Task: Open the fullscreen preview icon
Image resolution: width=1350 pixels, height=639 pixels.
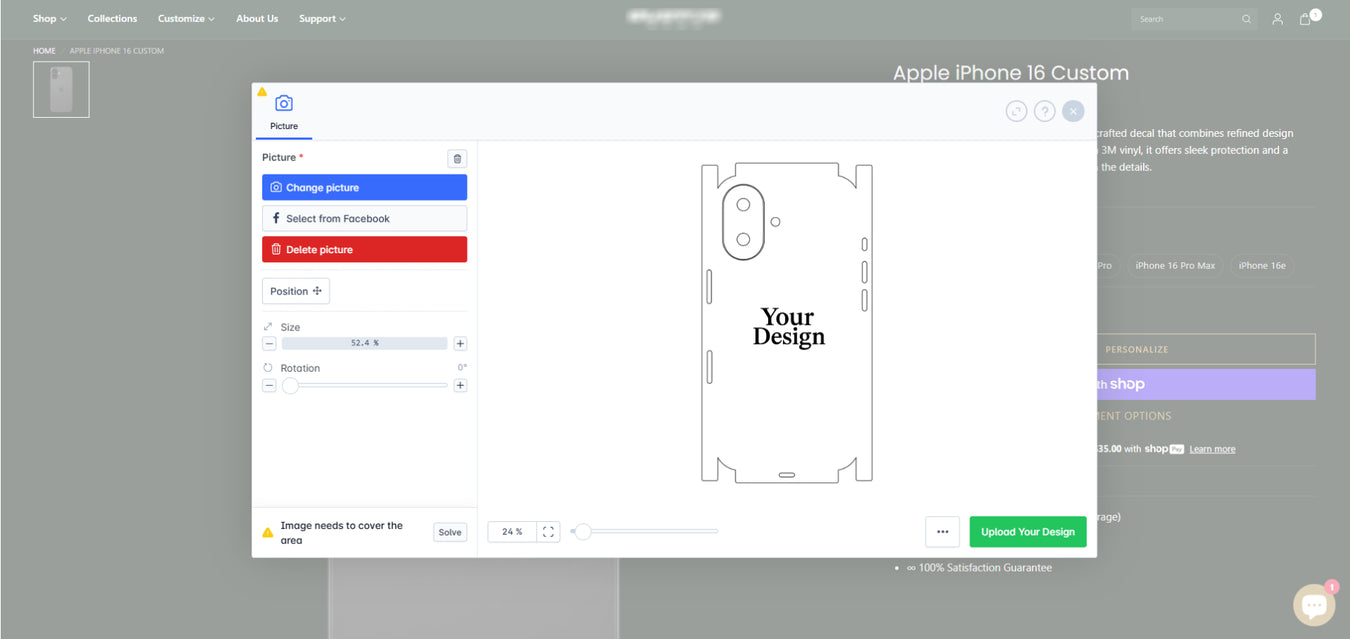Action: pos(1016,111)
